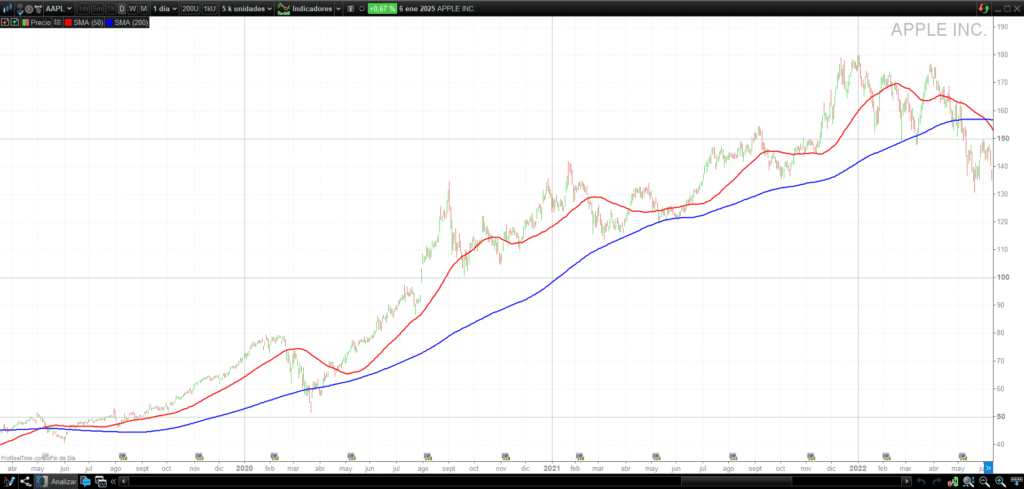Image resolution: width=1024 pixels, height=489 pixels.
Task: Click the red add-panel icon at top-left
Action: (x=6, y=21)
